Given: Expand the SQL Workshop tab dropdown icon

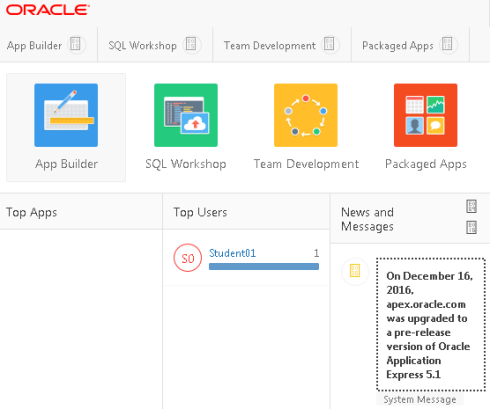Looking at the screenshot, I should (192, 44).
